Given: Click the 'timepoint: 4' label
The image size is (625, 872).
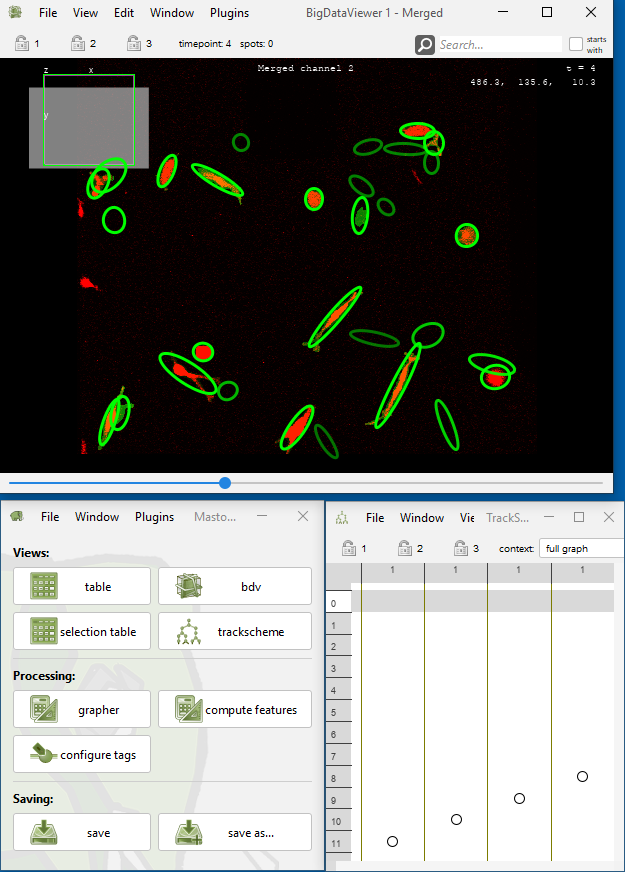Looking at the screenshot, I should click(x=205, y=43).
